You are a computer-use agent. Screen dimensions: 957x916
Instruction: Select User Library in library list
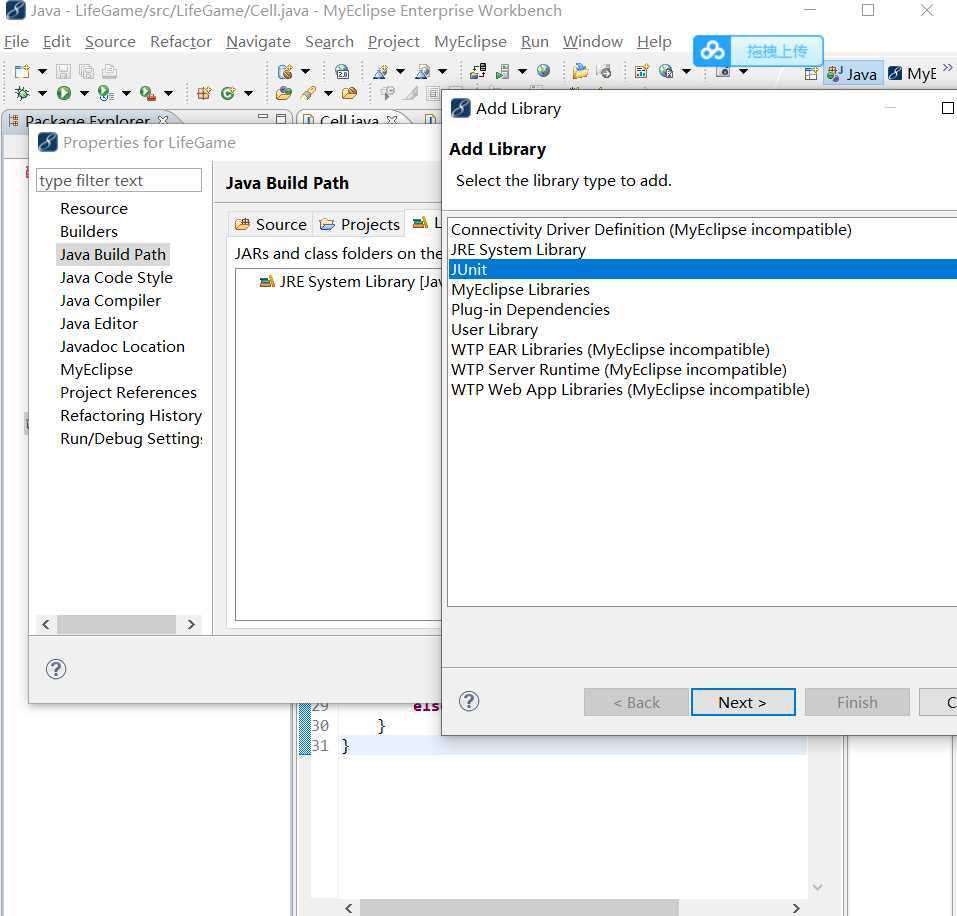[702, 330]
